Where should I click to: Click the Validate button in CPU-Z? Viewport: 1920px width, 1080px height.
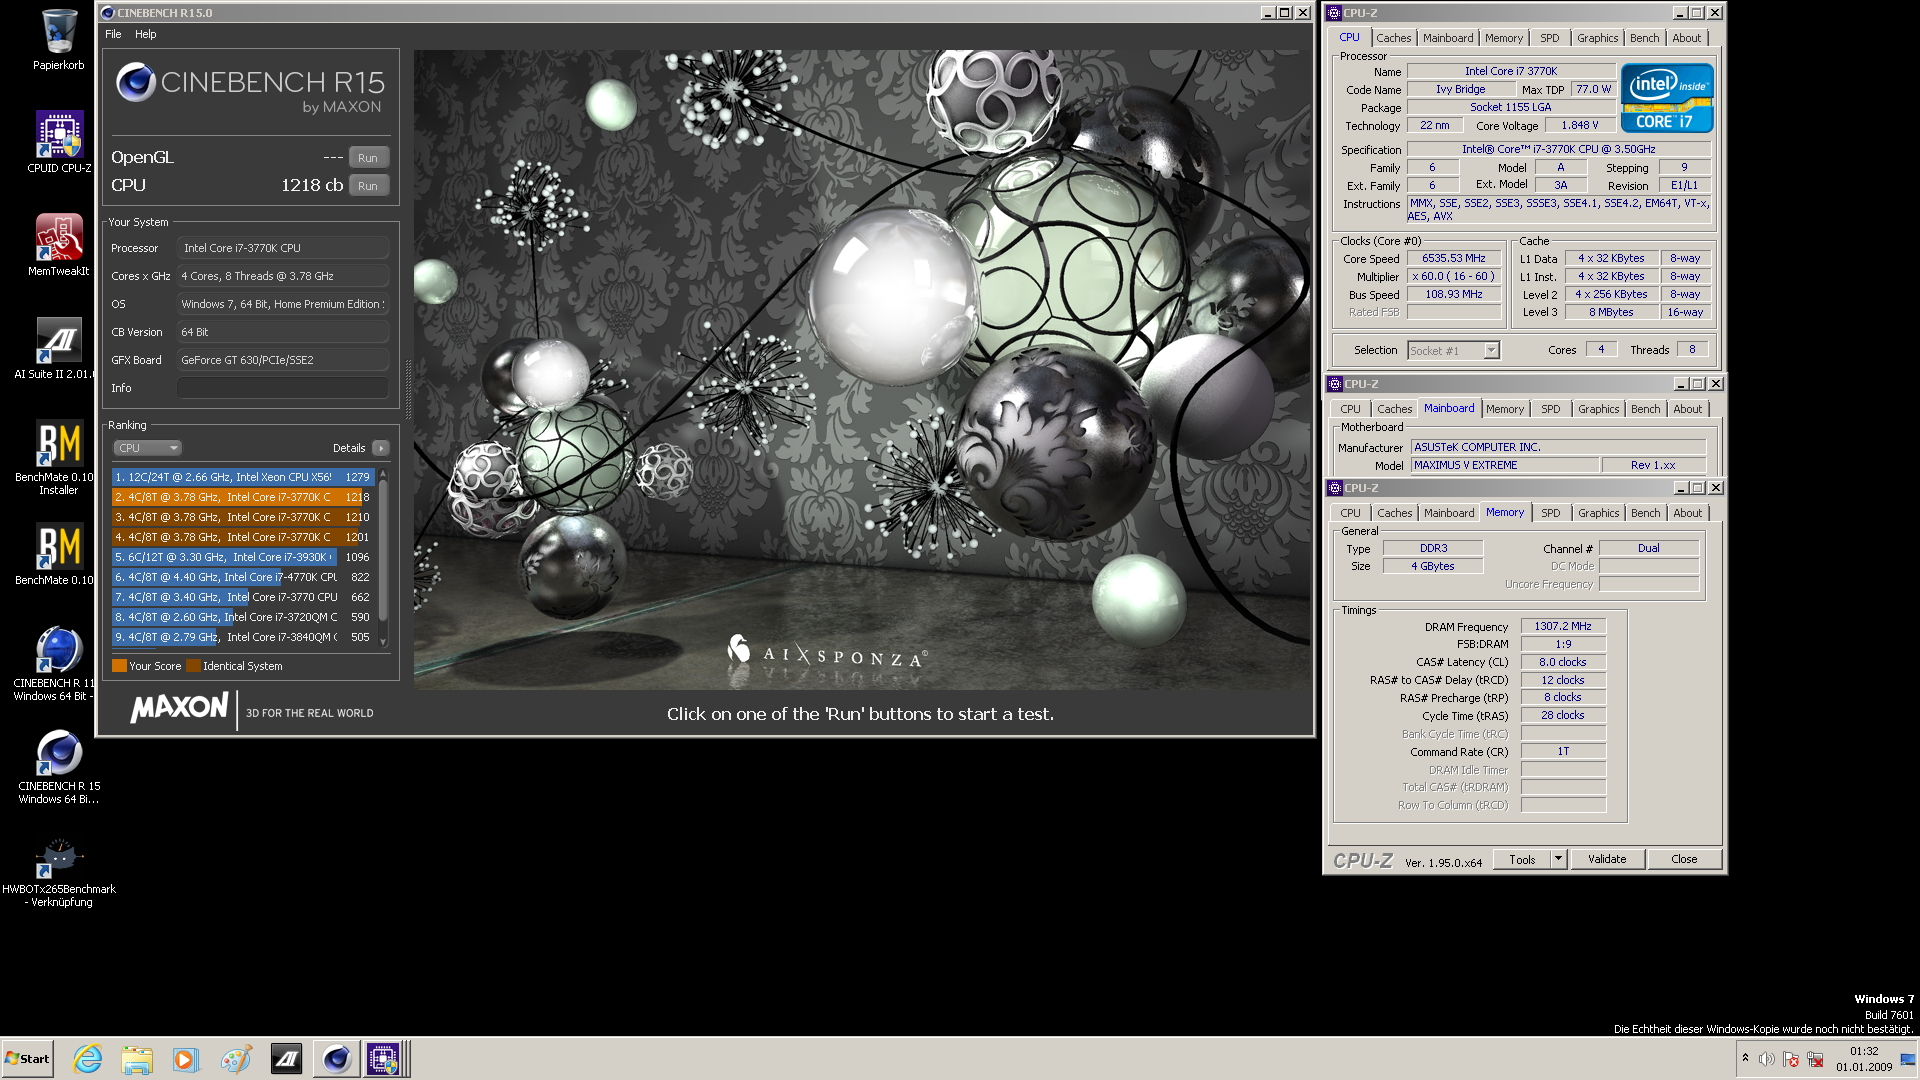(1607, 859)
